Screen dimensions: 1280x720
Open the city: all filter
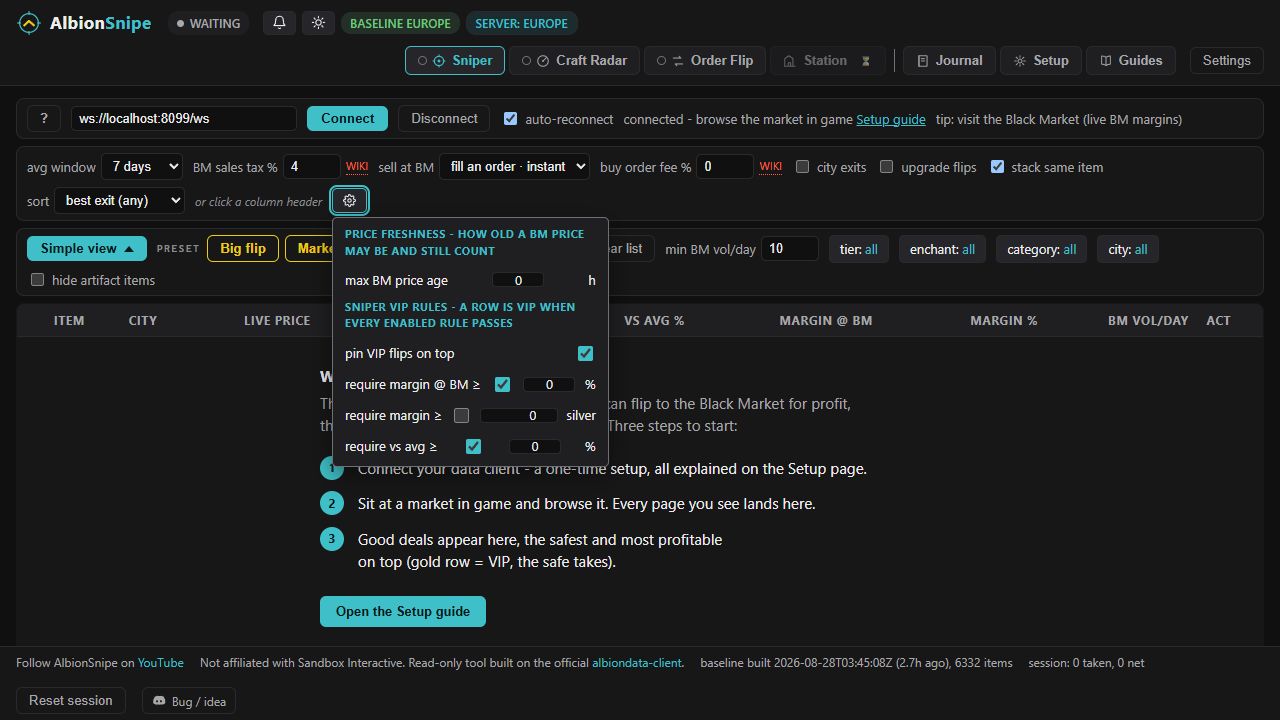pyautogui.click(x=1127, y=249)
